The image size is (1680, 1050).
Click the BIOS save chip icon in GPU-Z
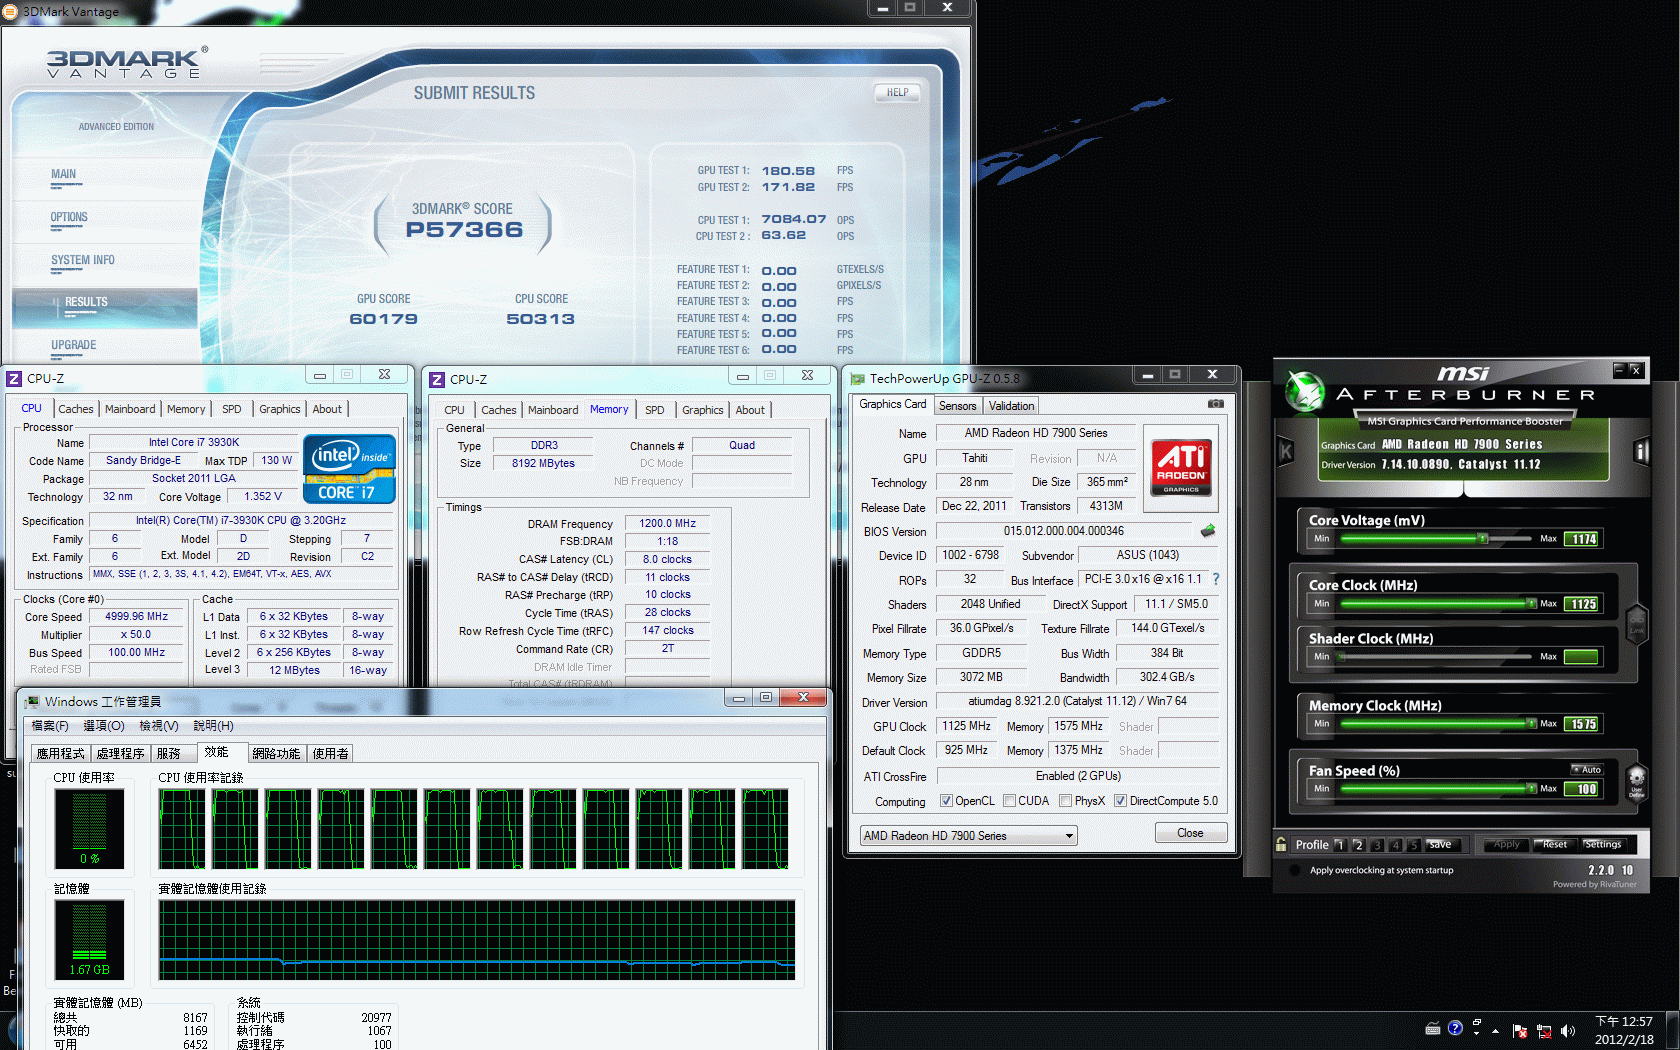(1208, 531)
